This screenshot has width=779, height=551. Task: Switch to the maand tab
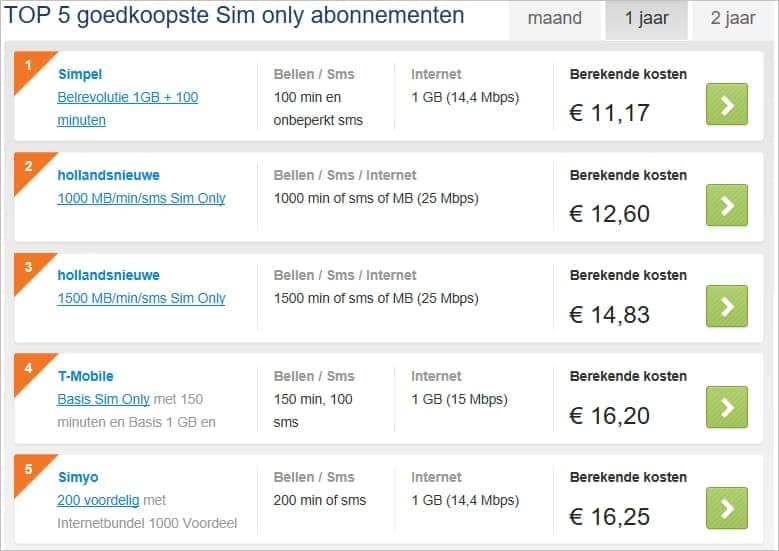[555, 19]
